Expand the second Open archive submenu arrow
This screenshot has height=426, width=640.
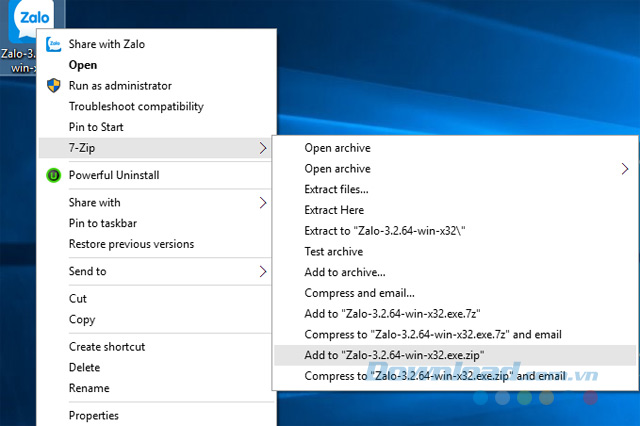(x=627, y=169)
